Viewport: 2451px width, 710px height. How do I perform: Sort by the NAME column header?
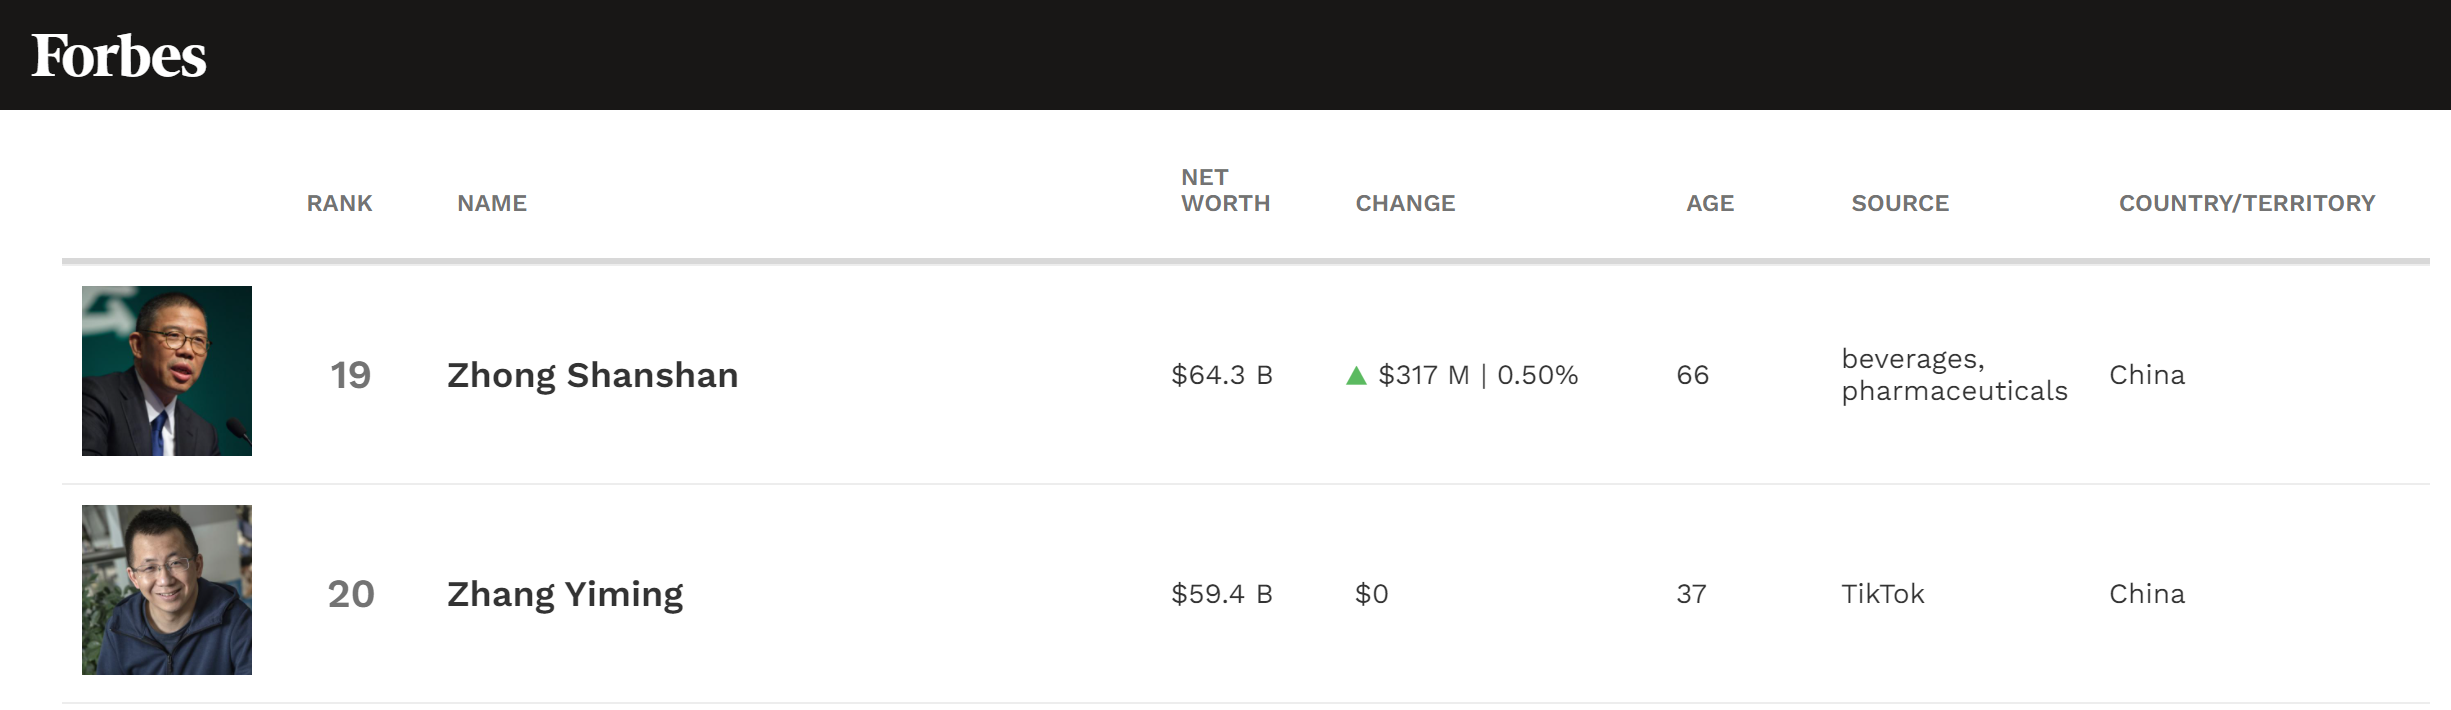point(492,203)
